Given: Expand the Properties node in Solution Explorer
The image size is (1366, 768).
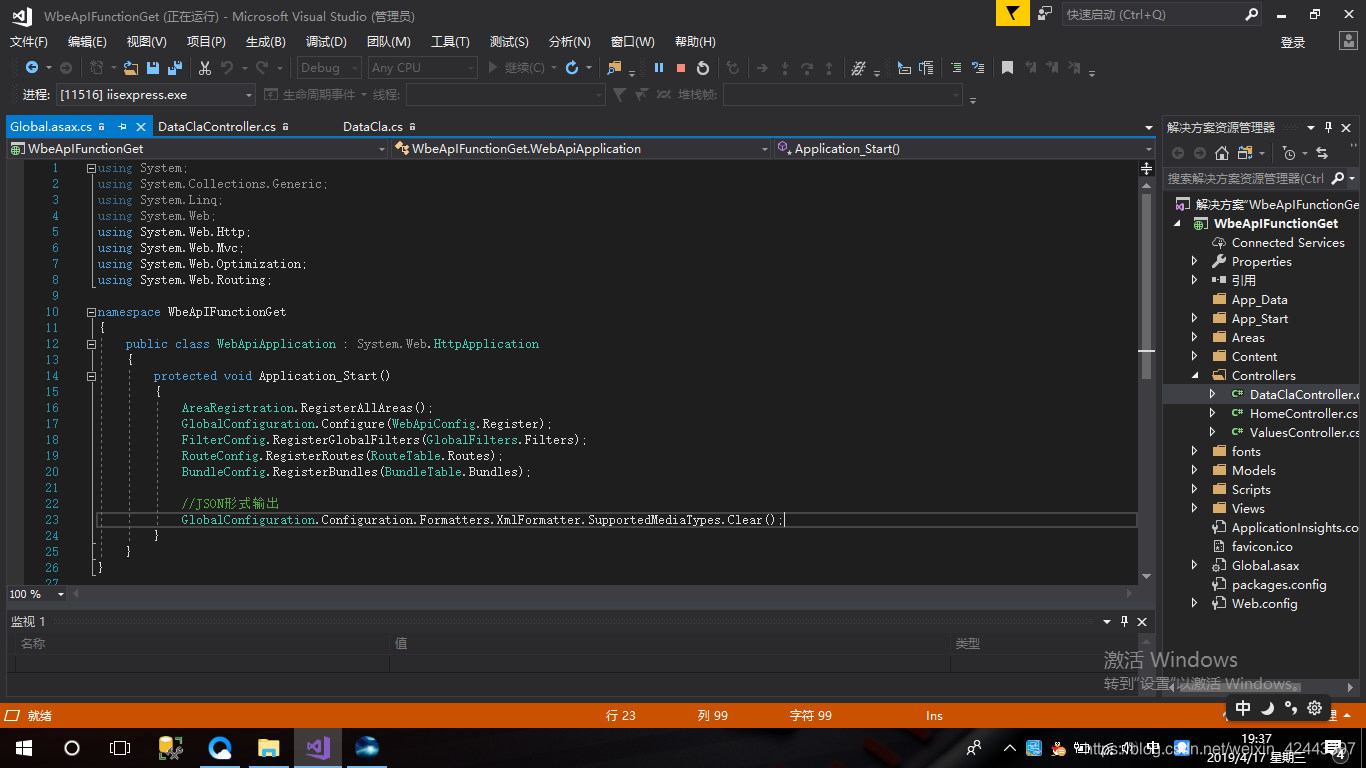Looking at the screenshot, I should 1194,262.
